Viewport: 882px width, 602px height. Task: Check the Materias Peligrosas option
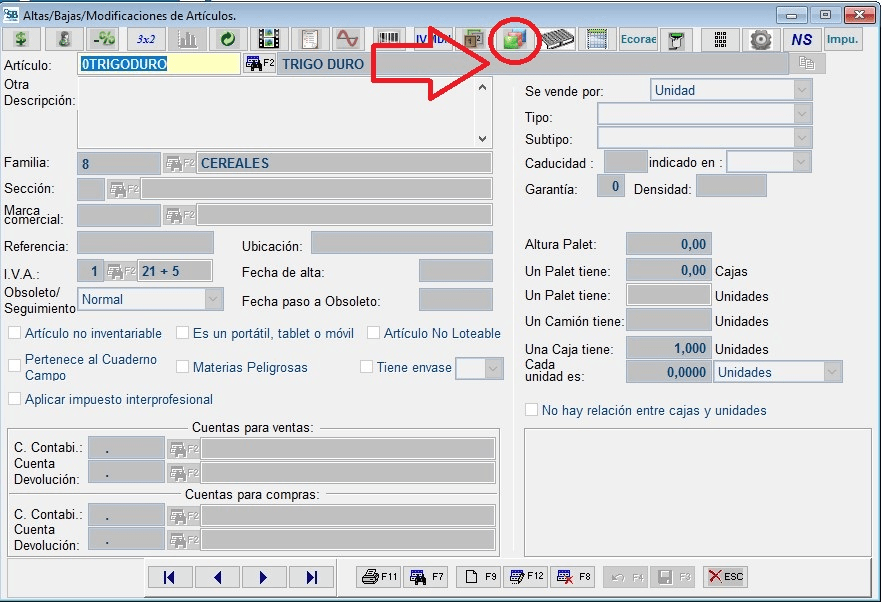pos(183,367)
